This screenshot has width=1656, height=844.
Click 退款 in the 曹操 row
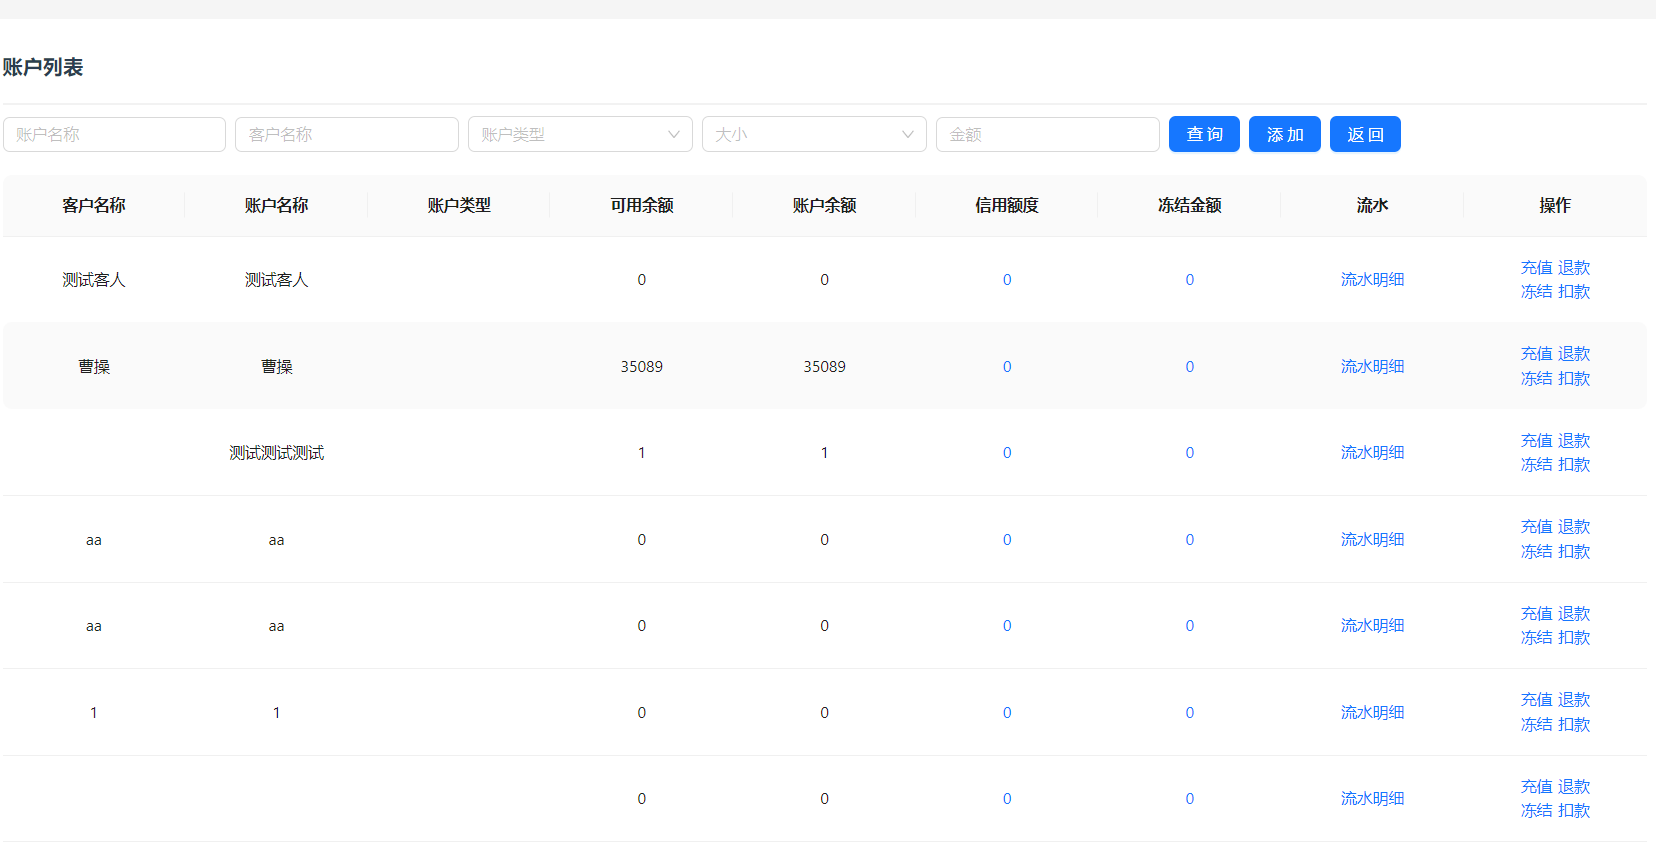(1574, 354)
